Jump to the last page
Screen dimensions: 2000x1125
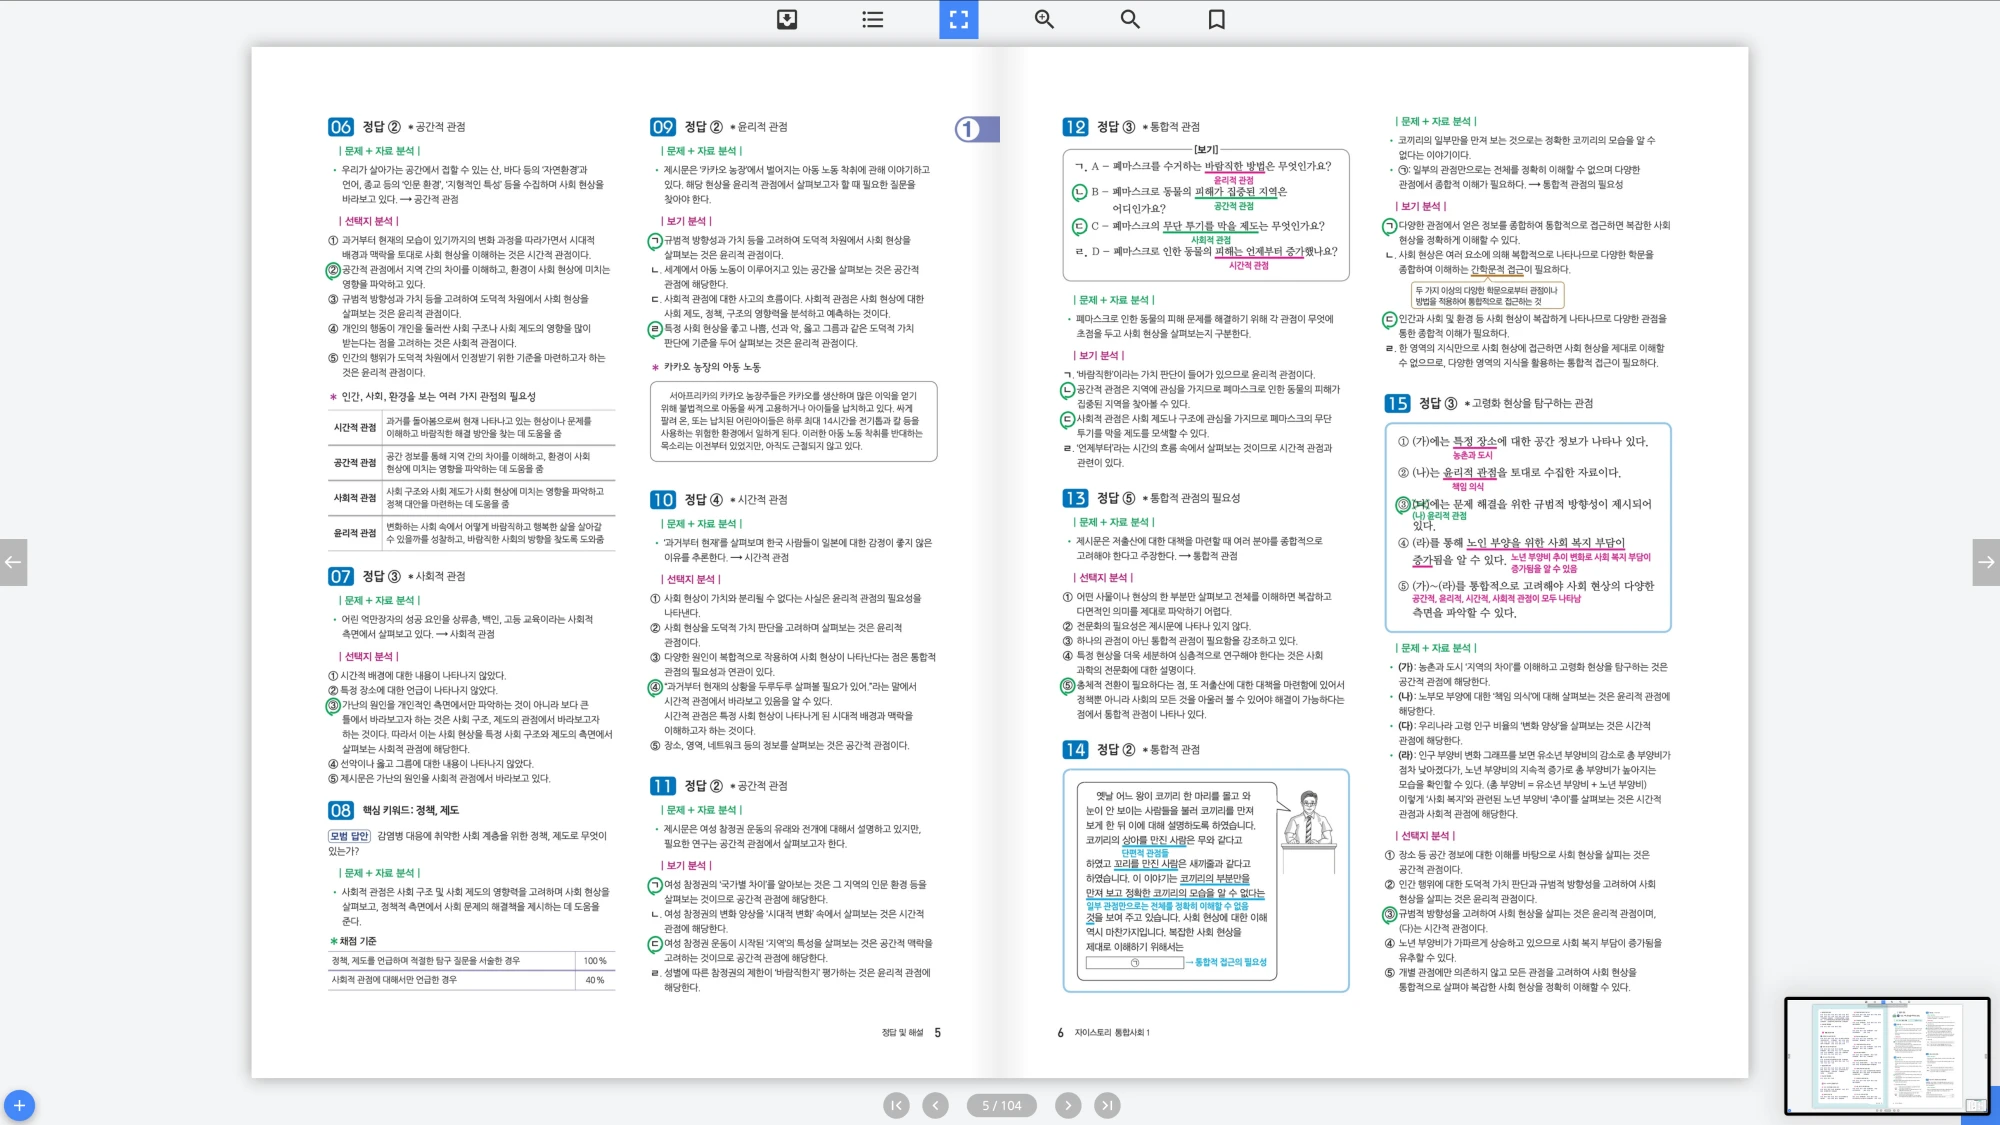point(1107,1105)
